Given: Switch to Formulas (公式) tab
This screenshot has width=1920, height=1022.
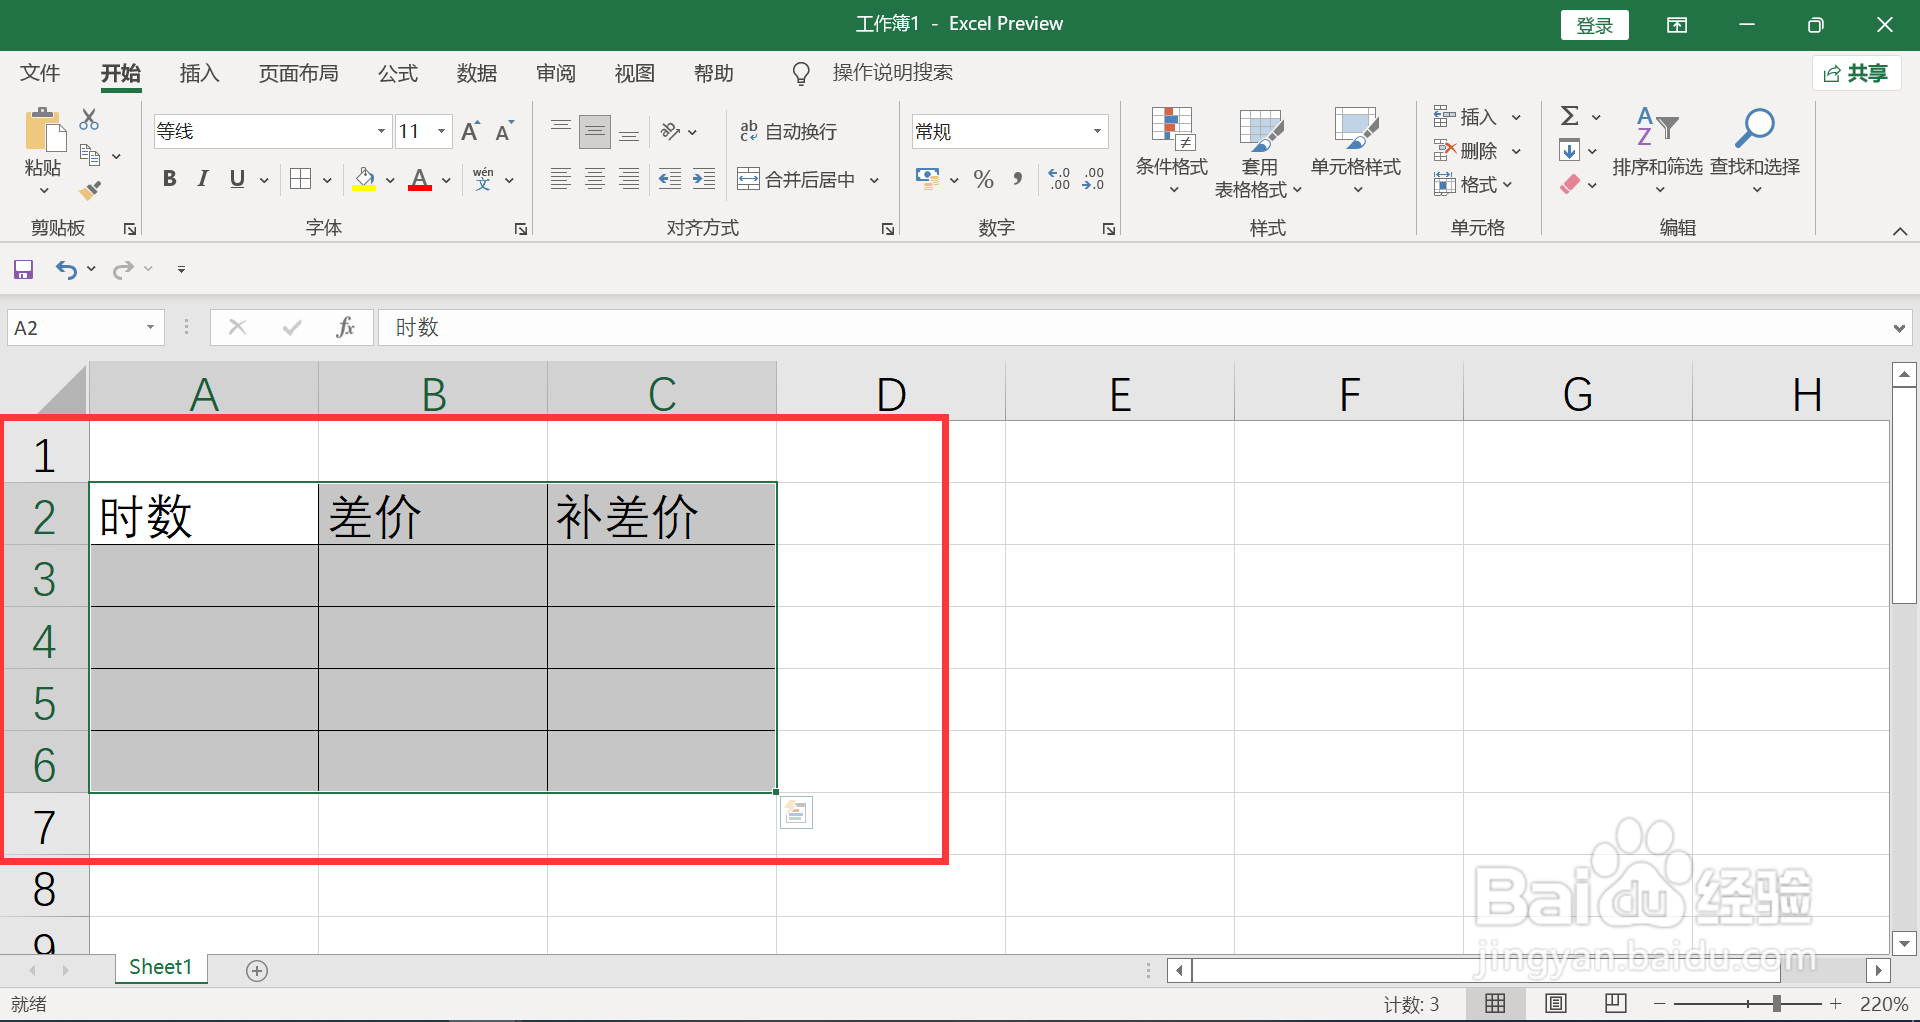Looking at the screenshot, I should [x=397, y=73].
